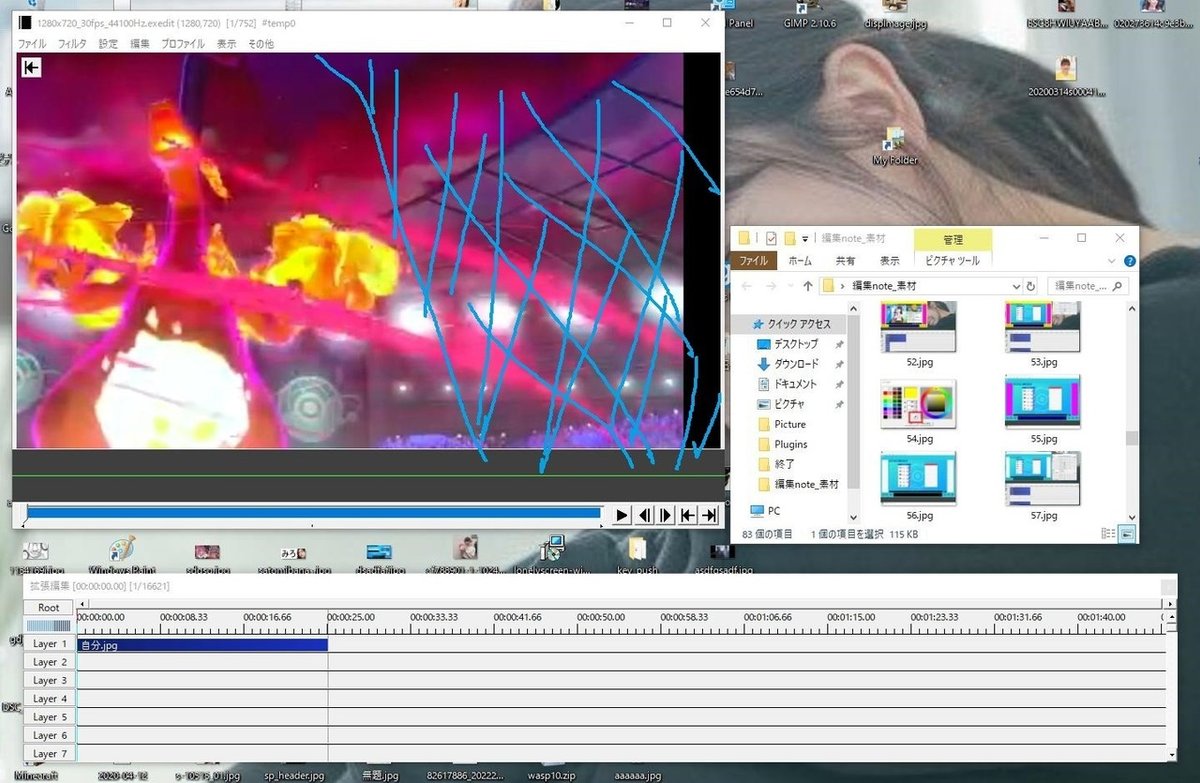Click the Explorer forward arrow
The width and height of the screenshot is (1200, 783).
click(x=770, y=286)
